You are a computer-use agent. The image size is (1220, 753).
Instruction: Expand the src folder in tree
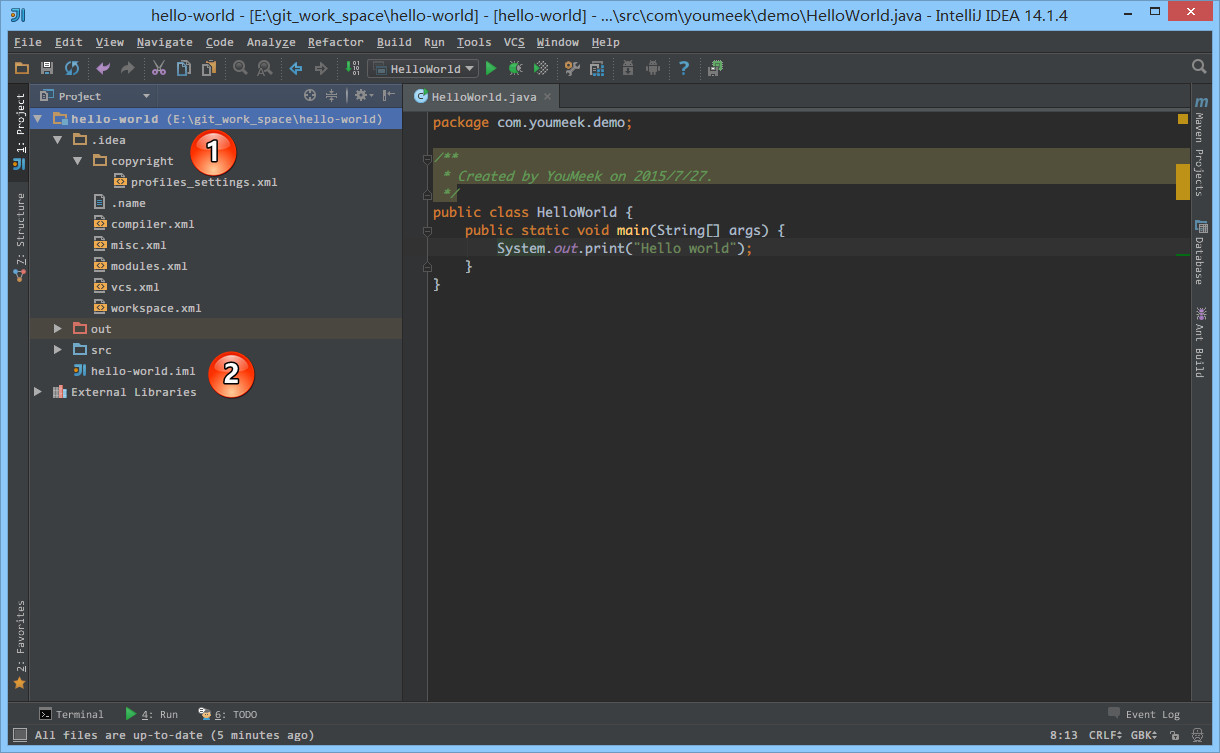59,350
